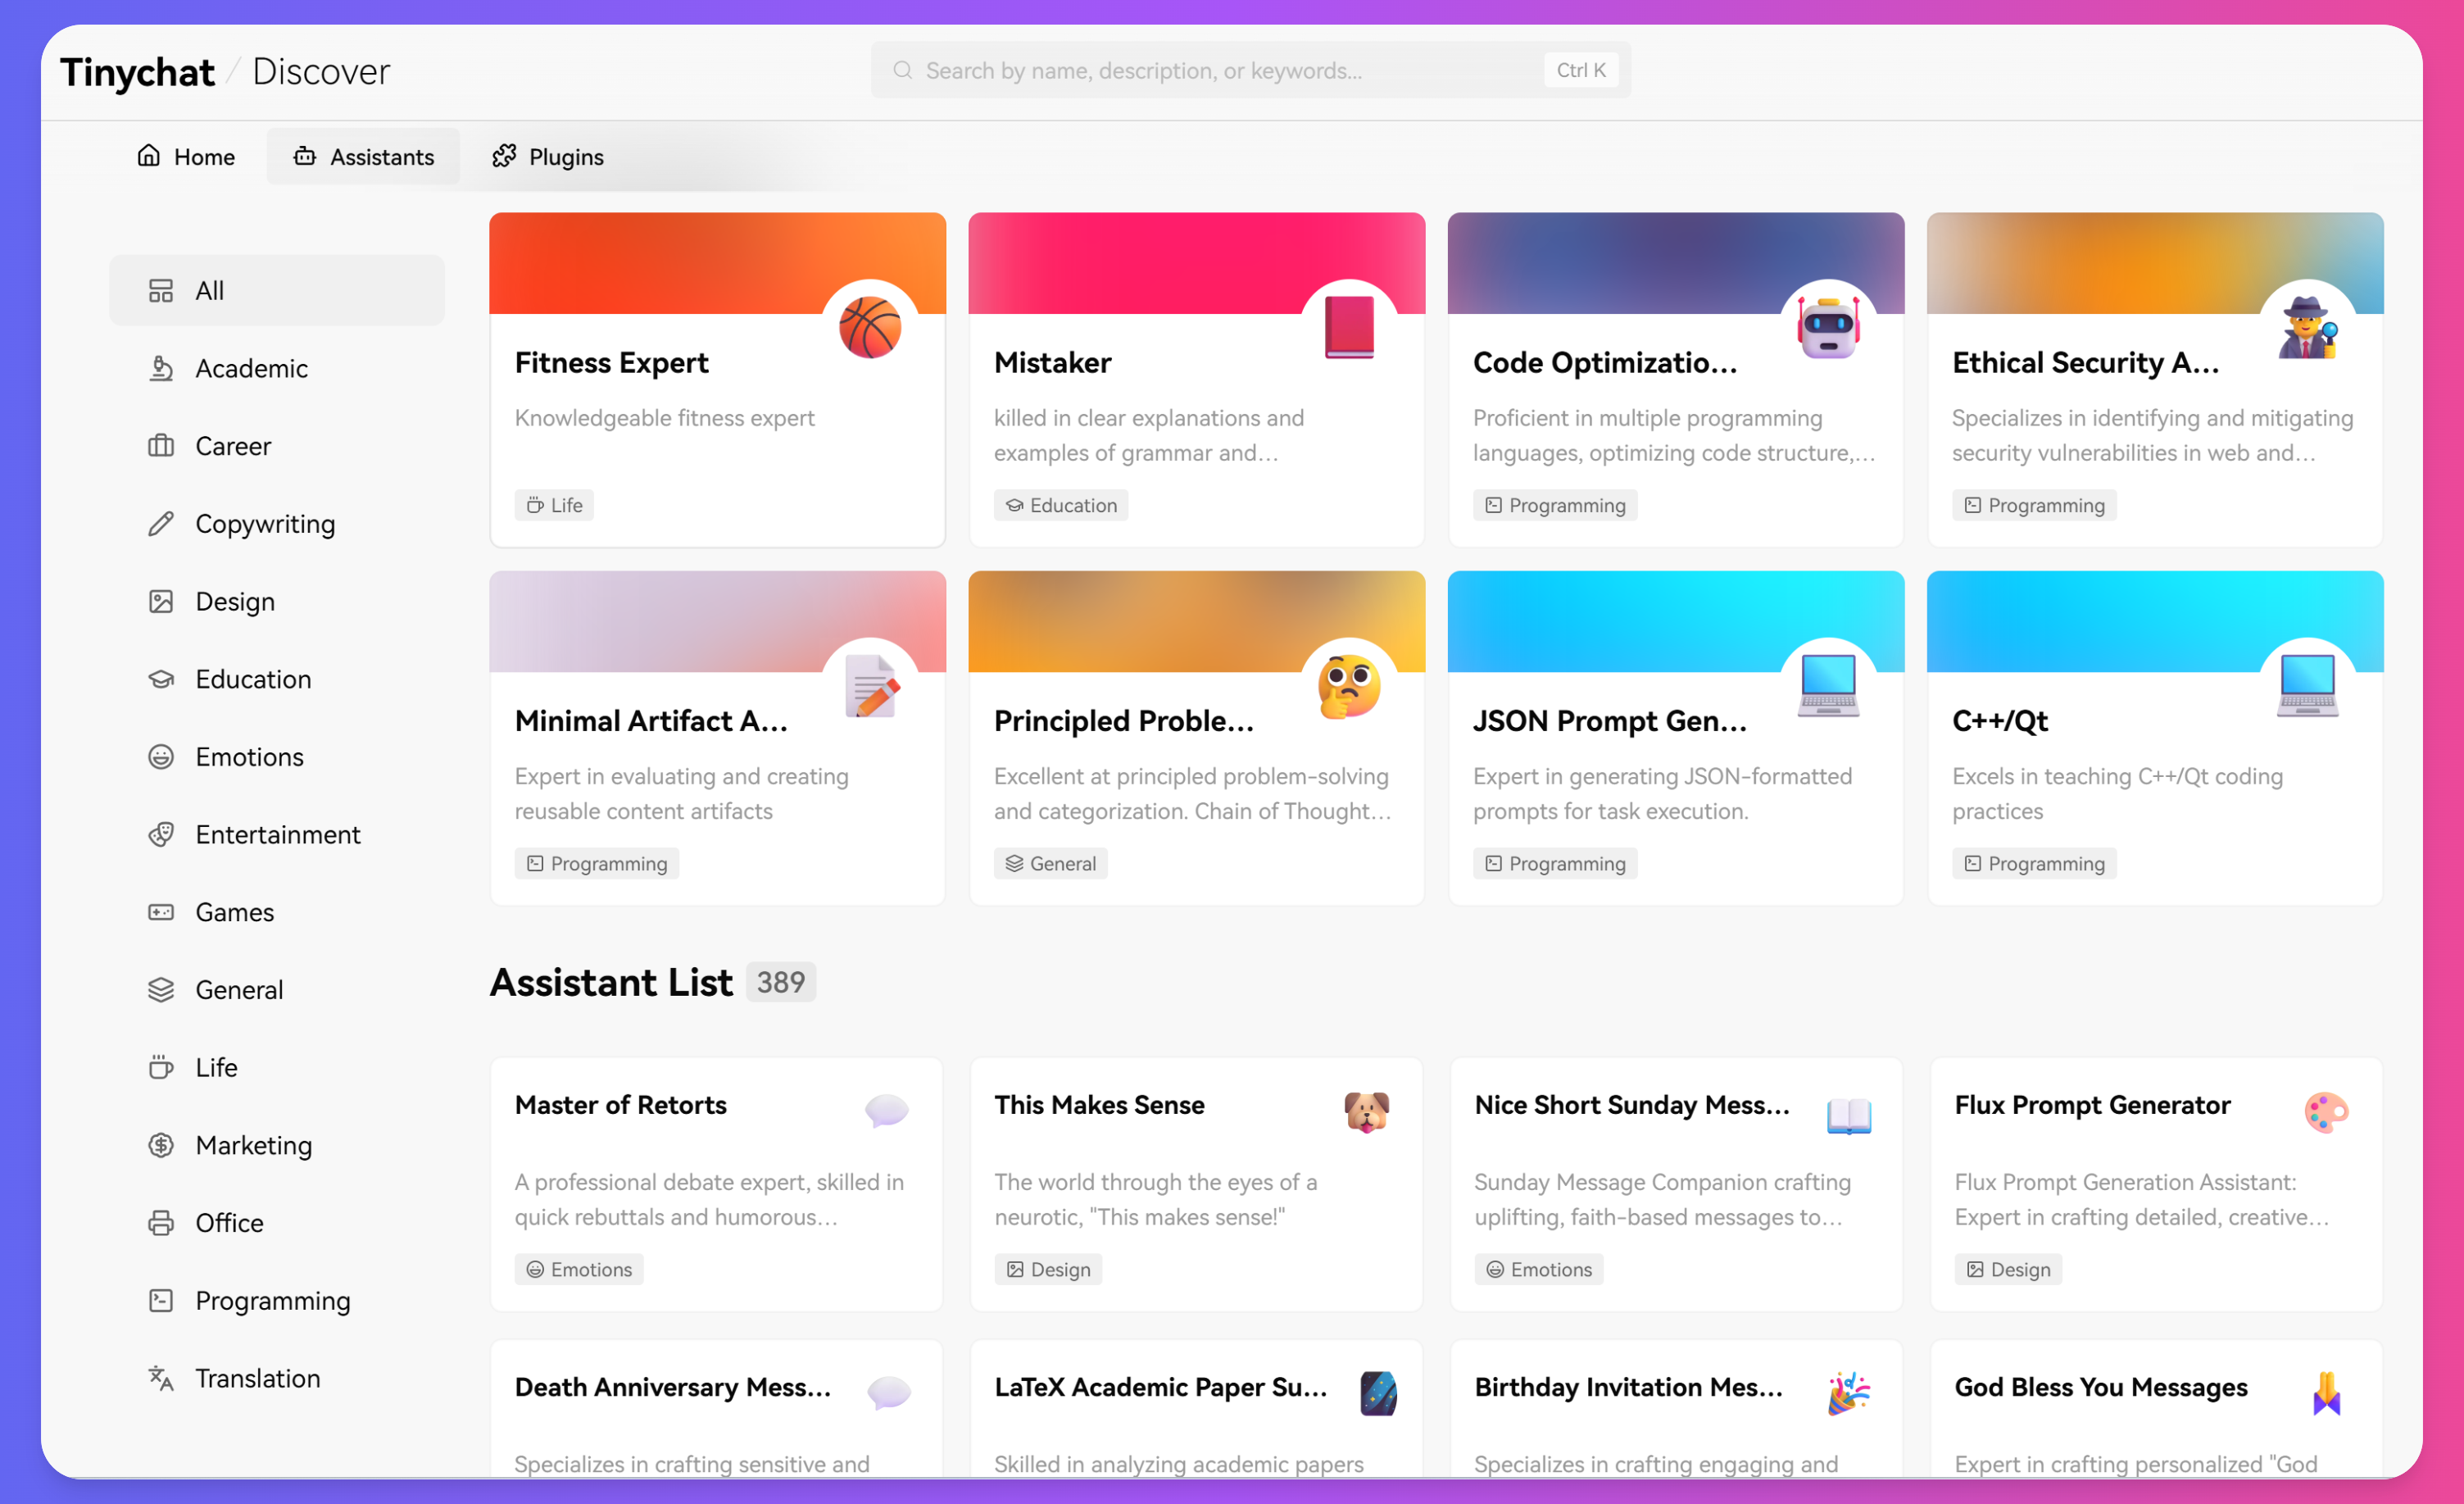The height and width of the screenshot is (1504, 2464).
Task: Click the thinking face avatar on Principled Problem card
Action: coord(1349,686)
